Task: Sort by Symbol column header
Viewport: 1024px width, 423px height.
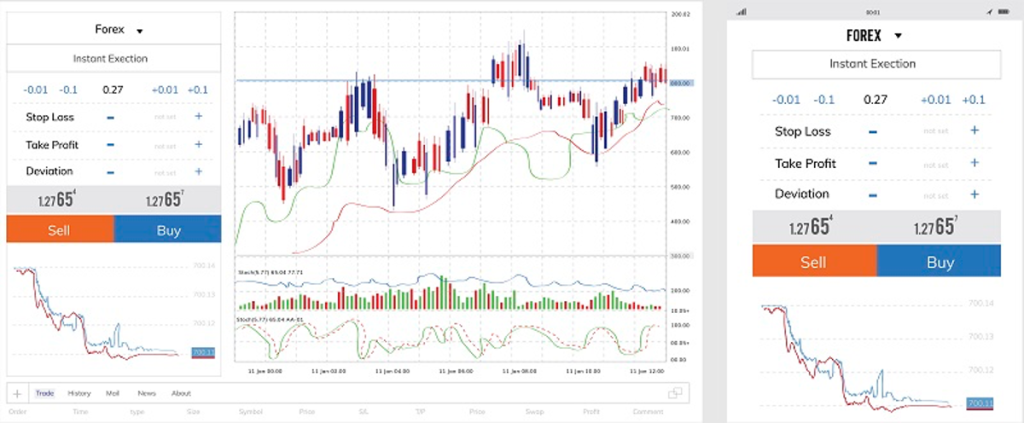Action: coord(250,412)
